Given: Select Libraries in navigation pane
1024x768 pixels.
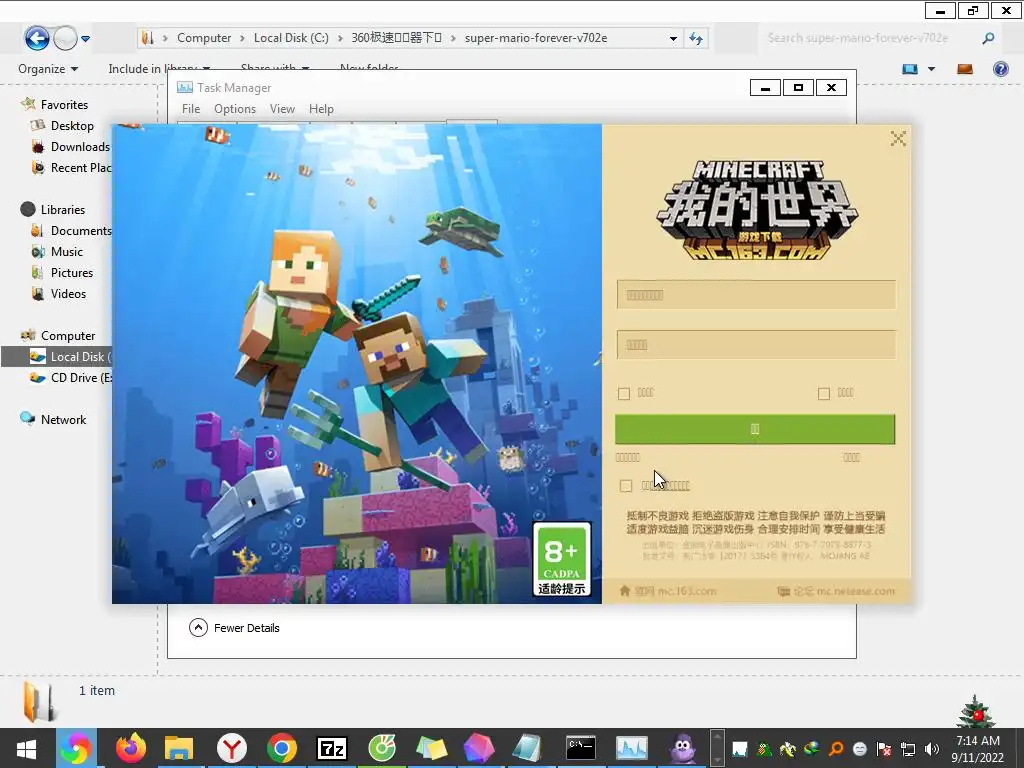Looking at the screenshot, I should coord(63,210).
